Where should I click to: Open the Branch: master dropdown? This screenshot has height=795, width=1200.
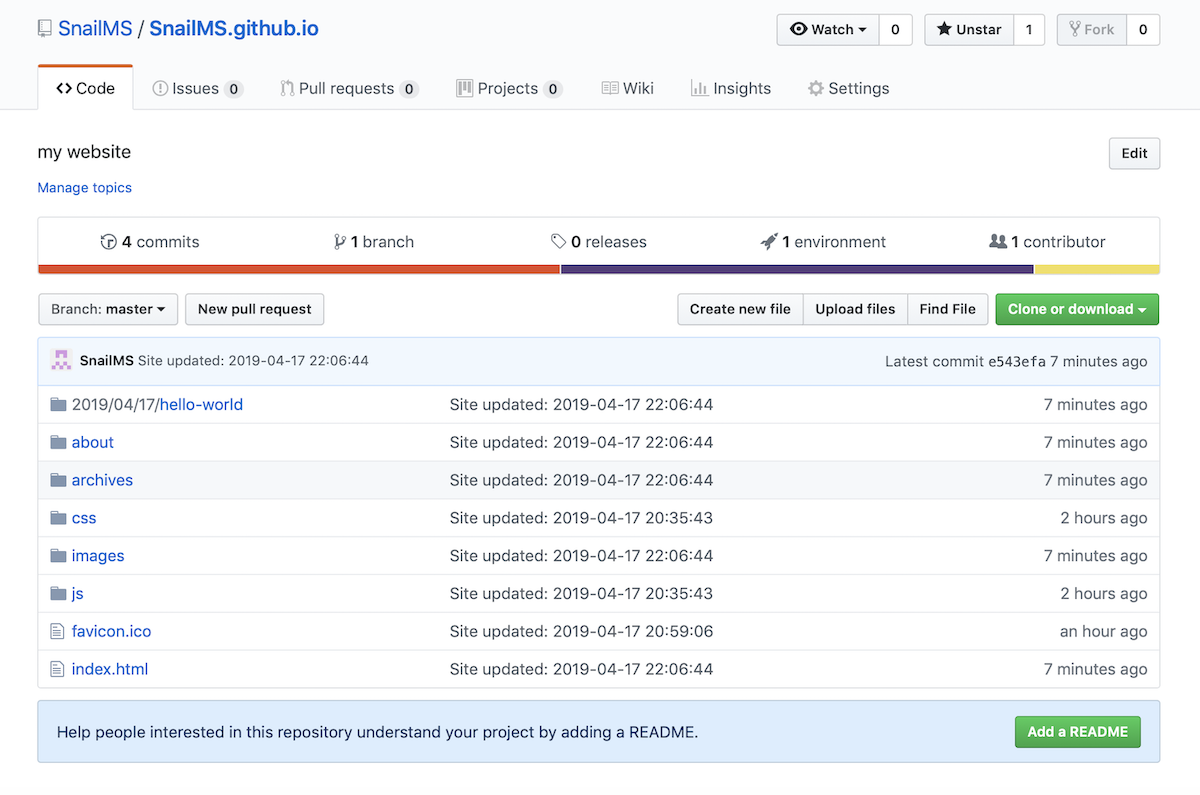click(x=108, y=309)
